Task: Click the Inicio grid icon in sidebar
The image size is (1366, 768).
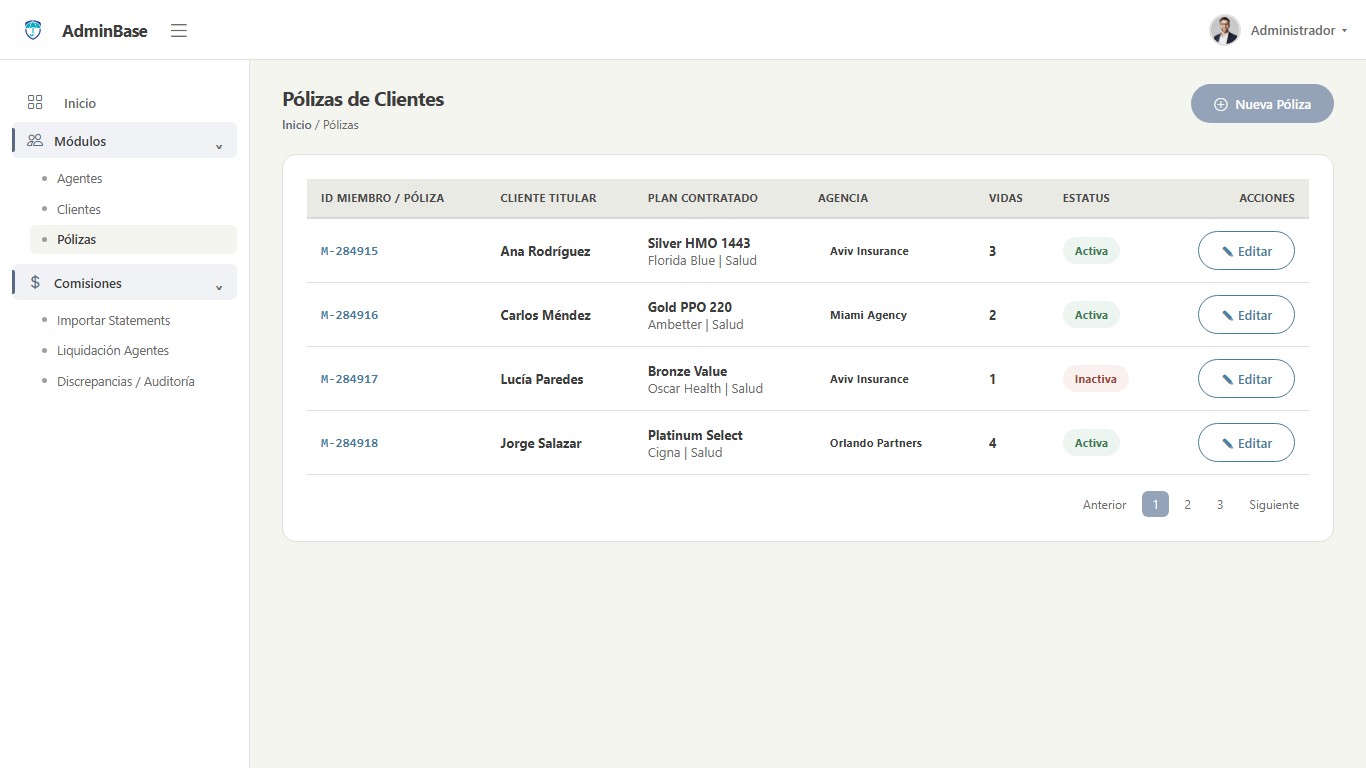Action: click(x=35, y=103)
